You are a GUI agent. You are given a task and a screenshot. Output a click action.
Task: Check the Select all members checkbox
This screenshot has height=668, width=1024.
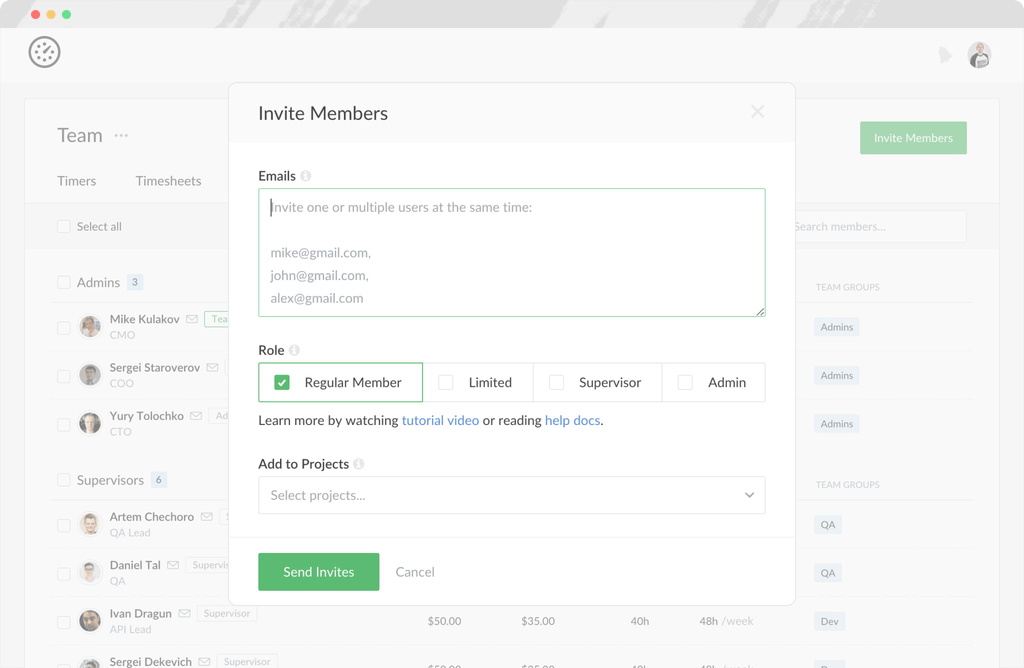point(63,227)
